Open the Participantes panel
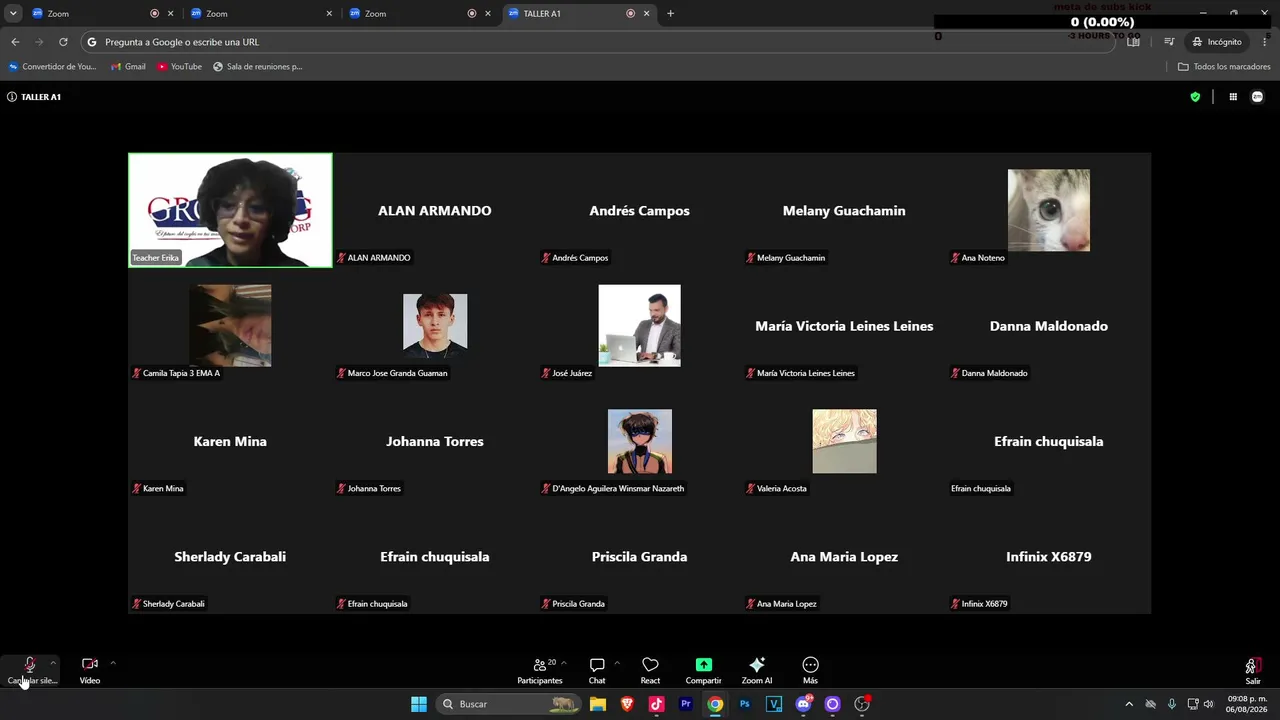The height and width of the screenshot is (720, 1280). point(540,669)
